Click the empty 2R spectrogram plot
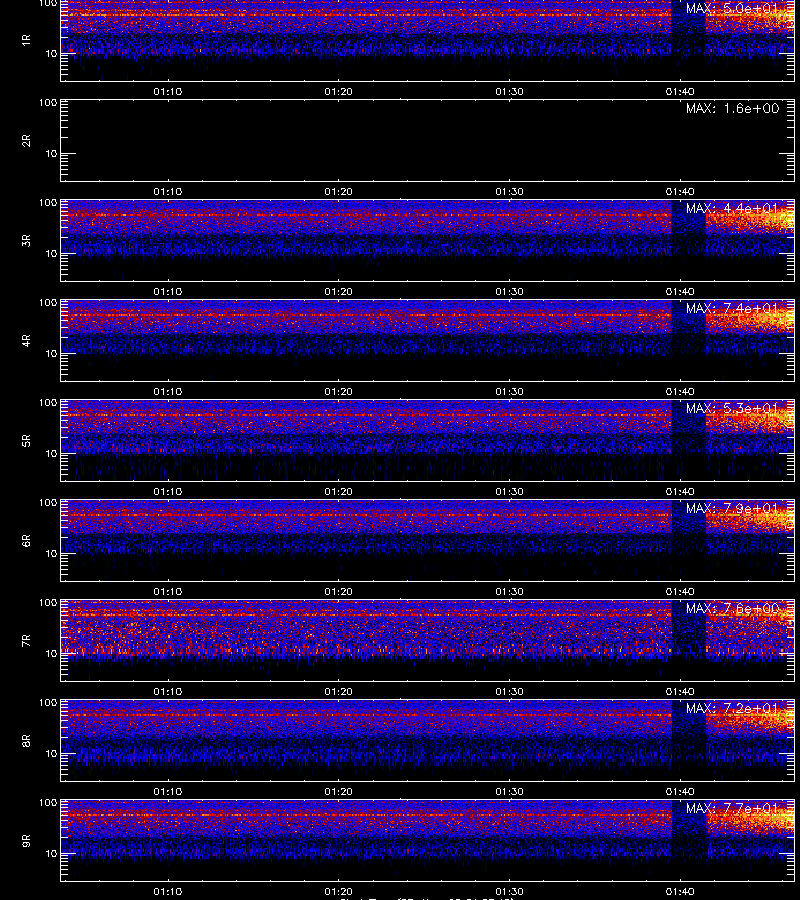The image size is (800, 900). (x=428, y=141)
